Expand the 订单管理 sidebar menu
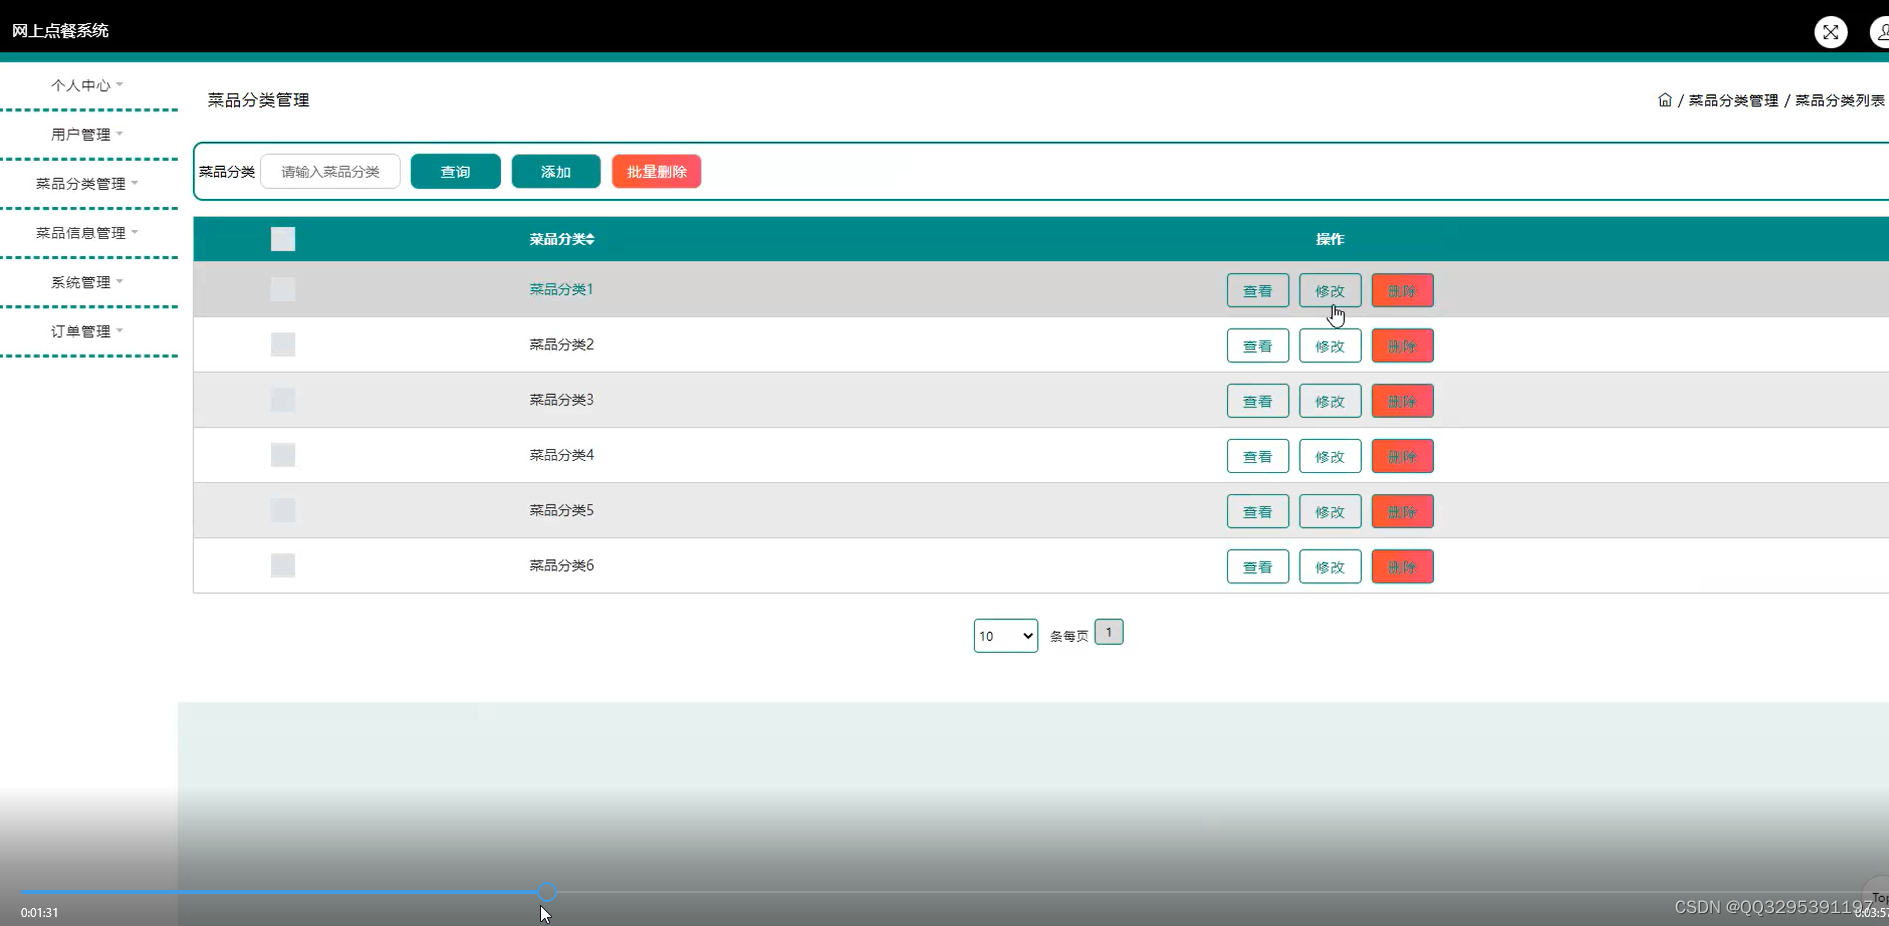The image size is (1889, 926). 87,331
